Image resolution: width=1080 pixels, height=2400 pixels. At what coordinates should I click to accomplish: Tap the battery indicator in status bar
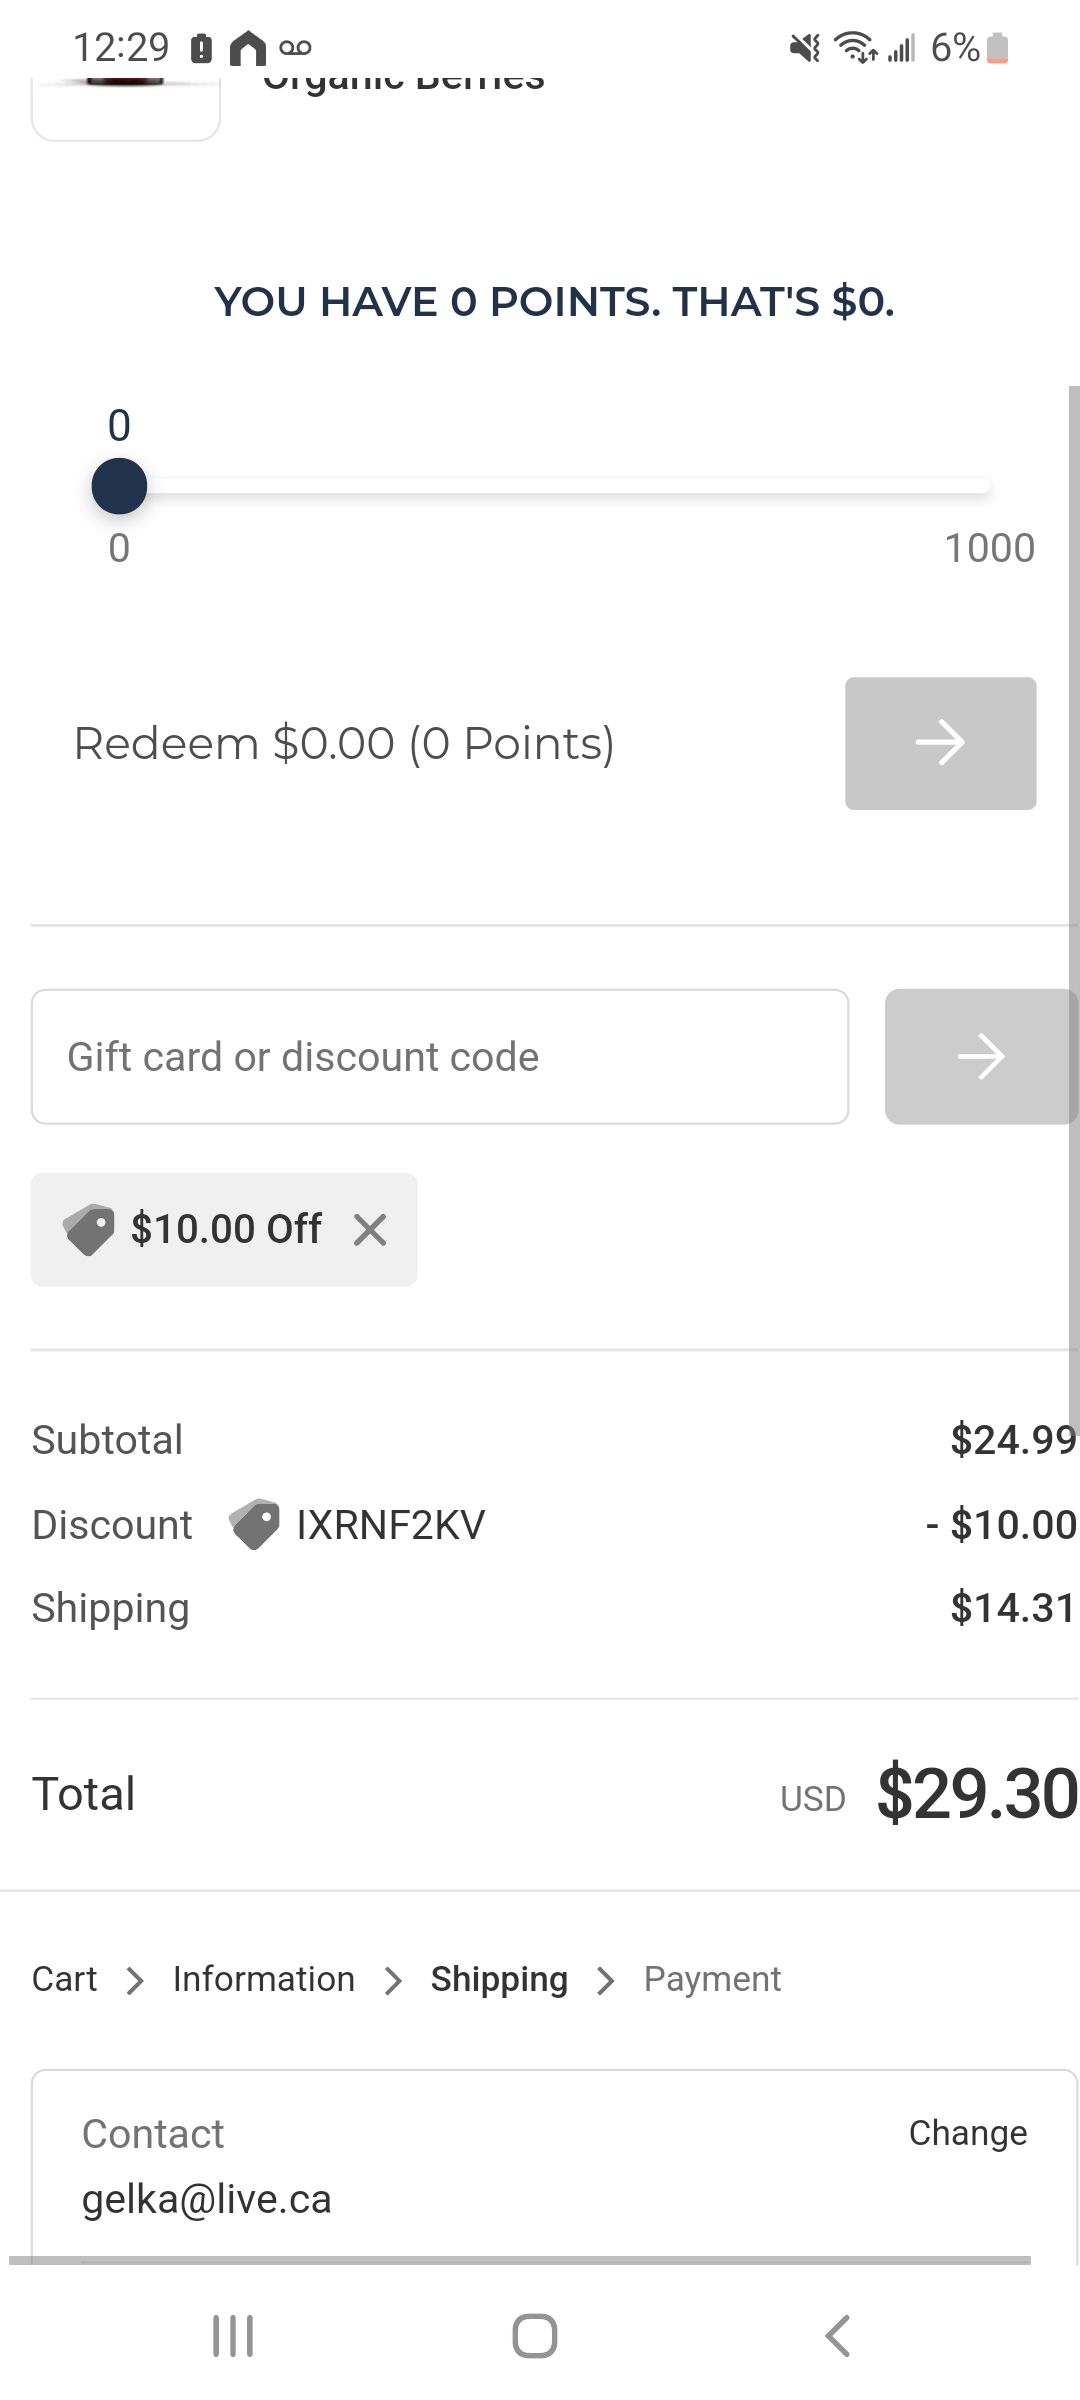point(997,48)
